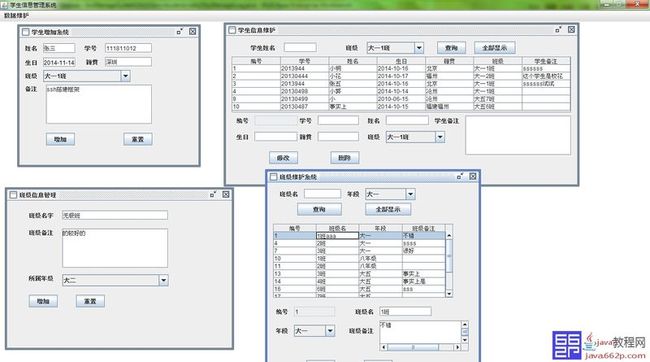650x362 pixels.
Task: Click the 学生备注 column header
Action: (x=546, y=61)
